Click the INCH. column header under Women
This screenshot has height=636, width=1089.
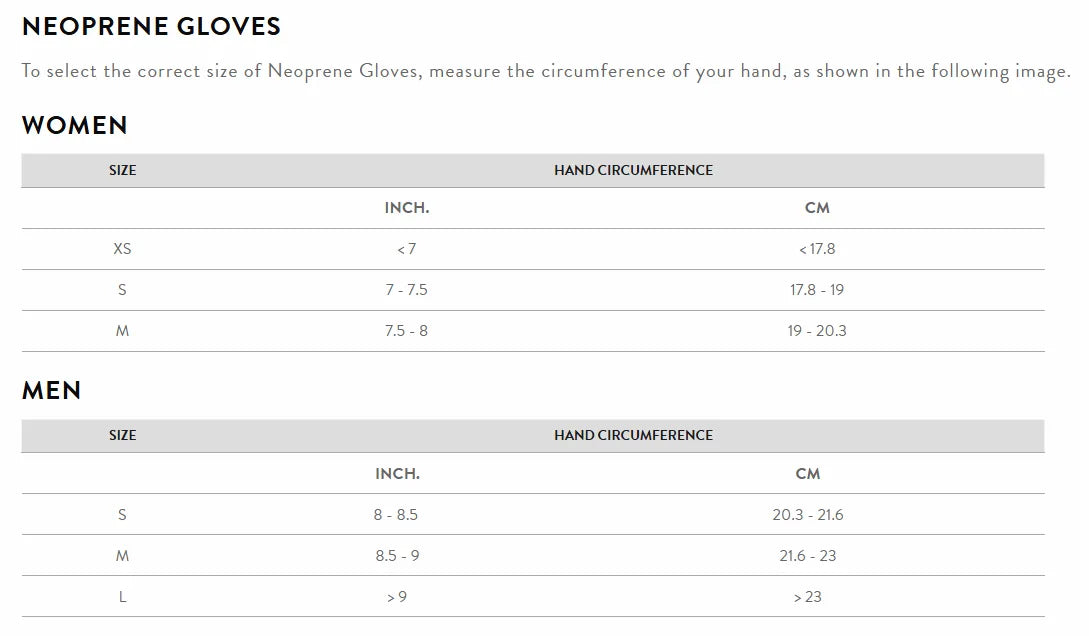pos(407,209)
